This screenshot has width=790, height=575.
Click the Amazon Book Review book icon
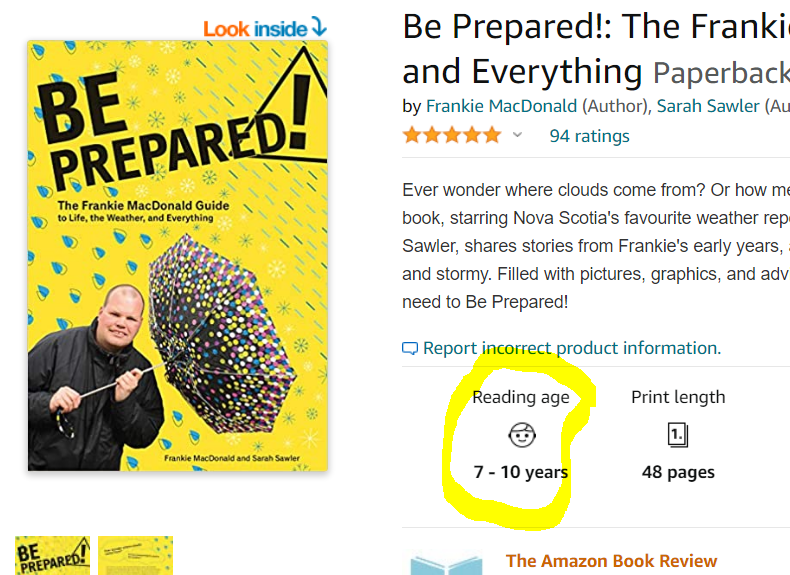tap(445, 565)
